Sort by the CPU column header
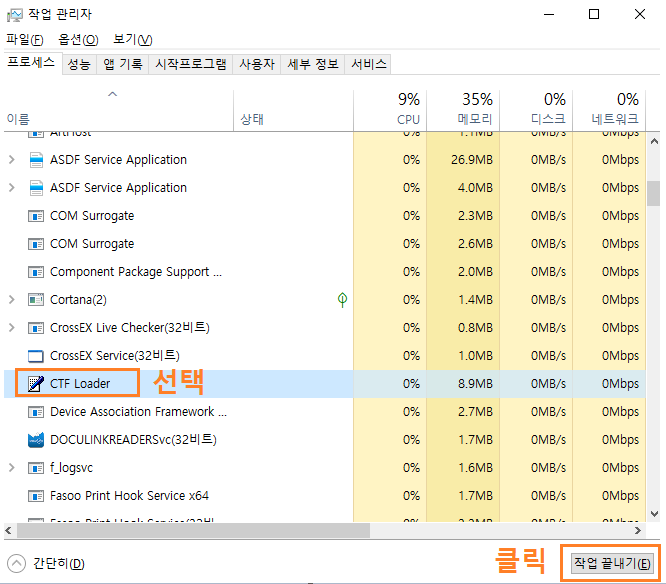The height and width of the screenshot is (584, 666). [x=390, y=110]
